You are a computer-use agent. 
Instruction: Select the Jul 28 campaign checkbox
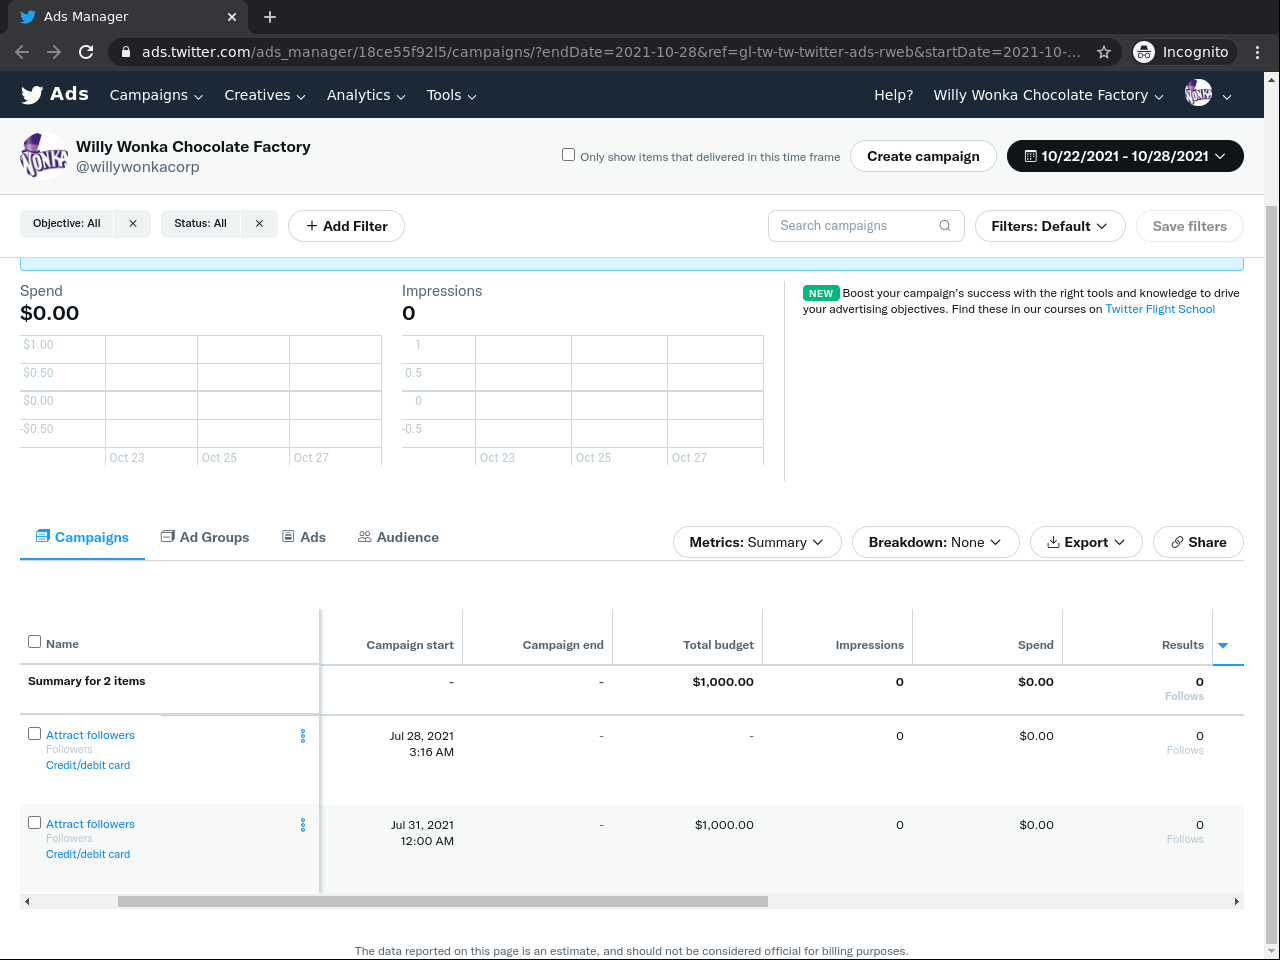pyautogui.click(x=35, y=734)
